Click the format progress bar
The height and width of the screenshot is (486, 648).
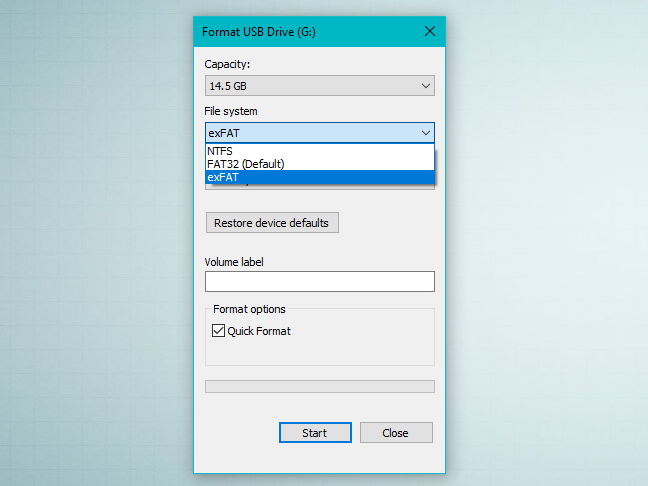point(319,386)
